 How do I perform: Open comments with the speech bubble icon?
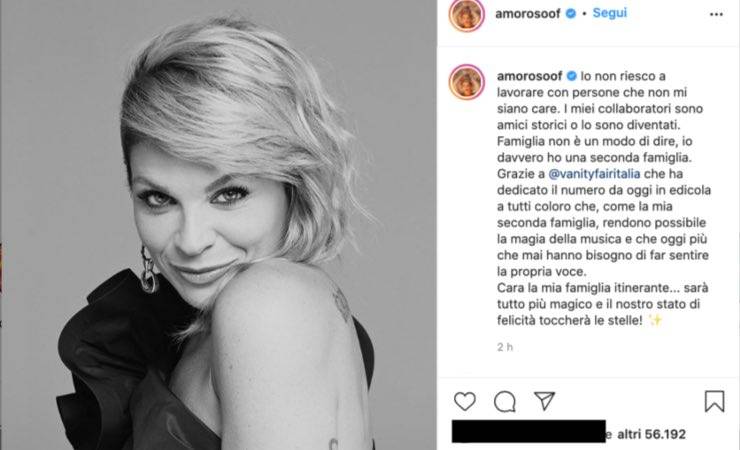505,402
